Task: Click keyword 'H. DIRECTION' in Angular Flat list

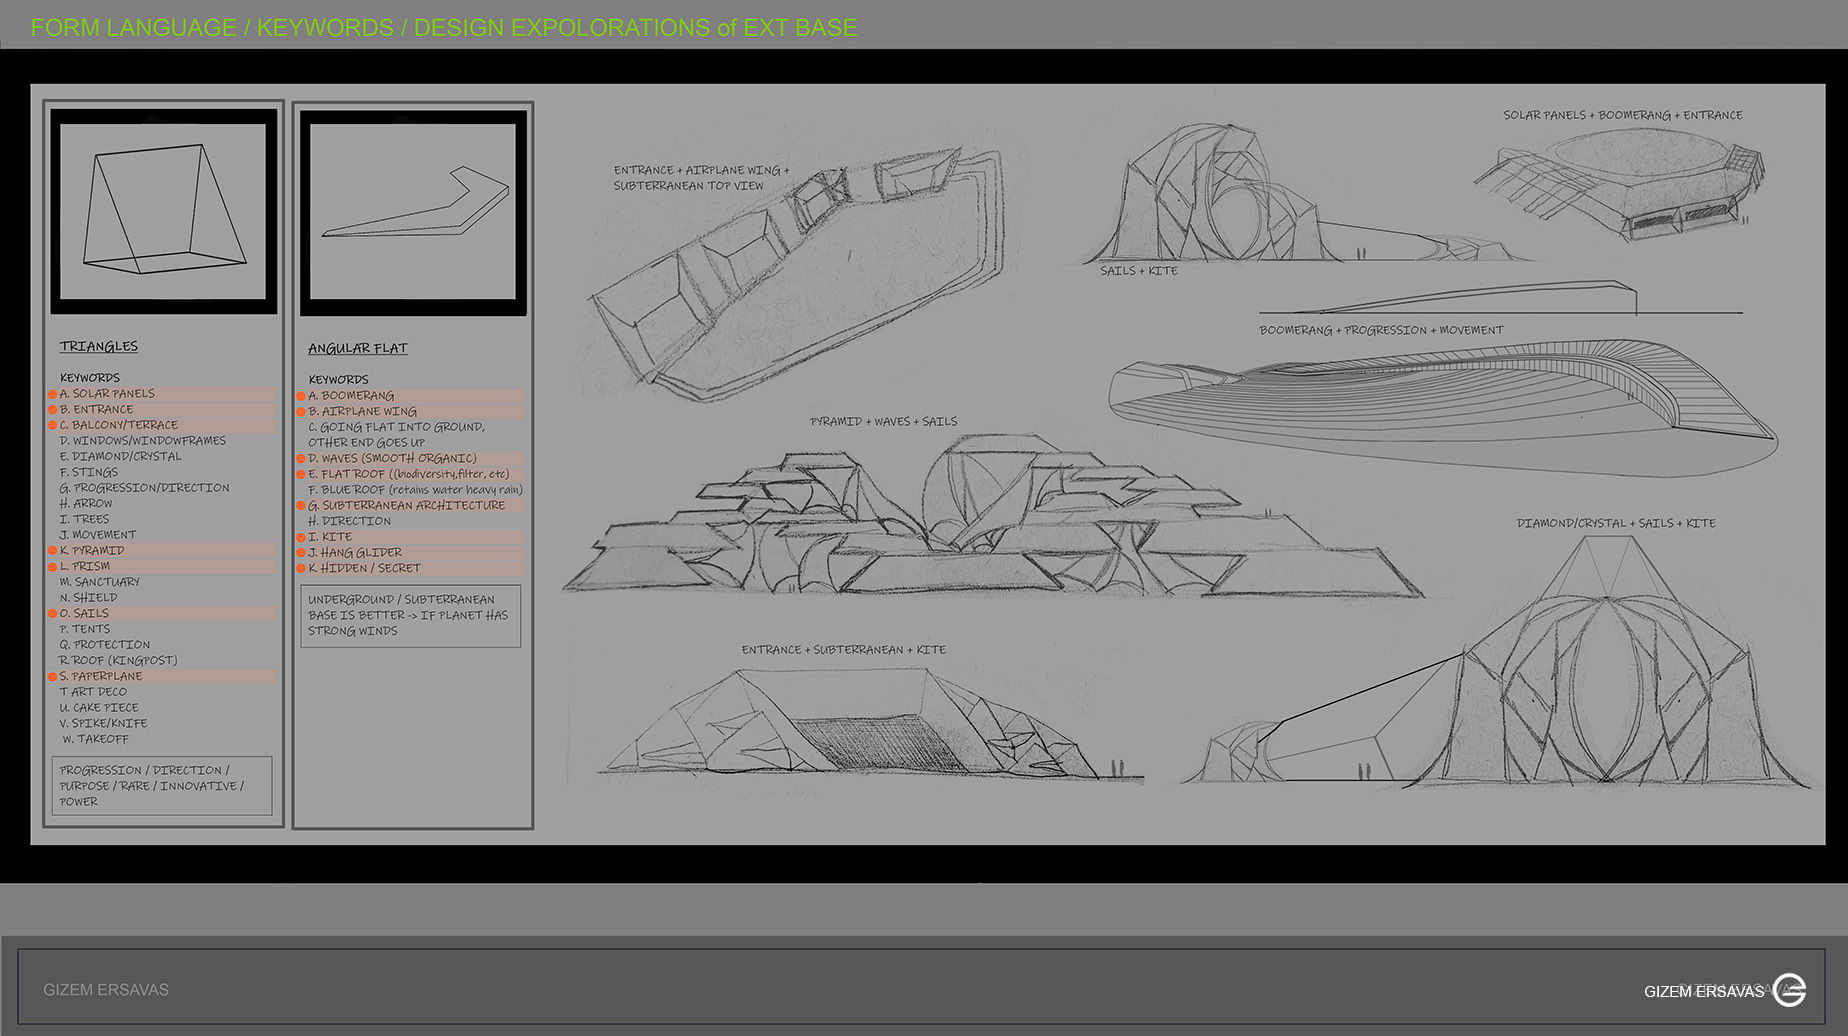Action: click(x=349, y=522)
